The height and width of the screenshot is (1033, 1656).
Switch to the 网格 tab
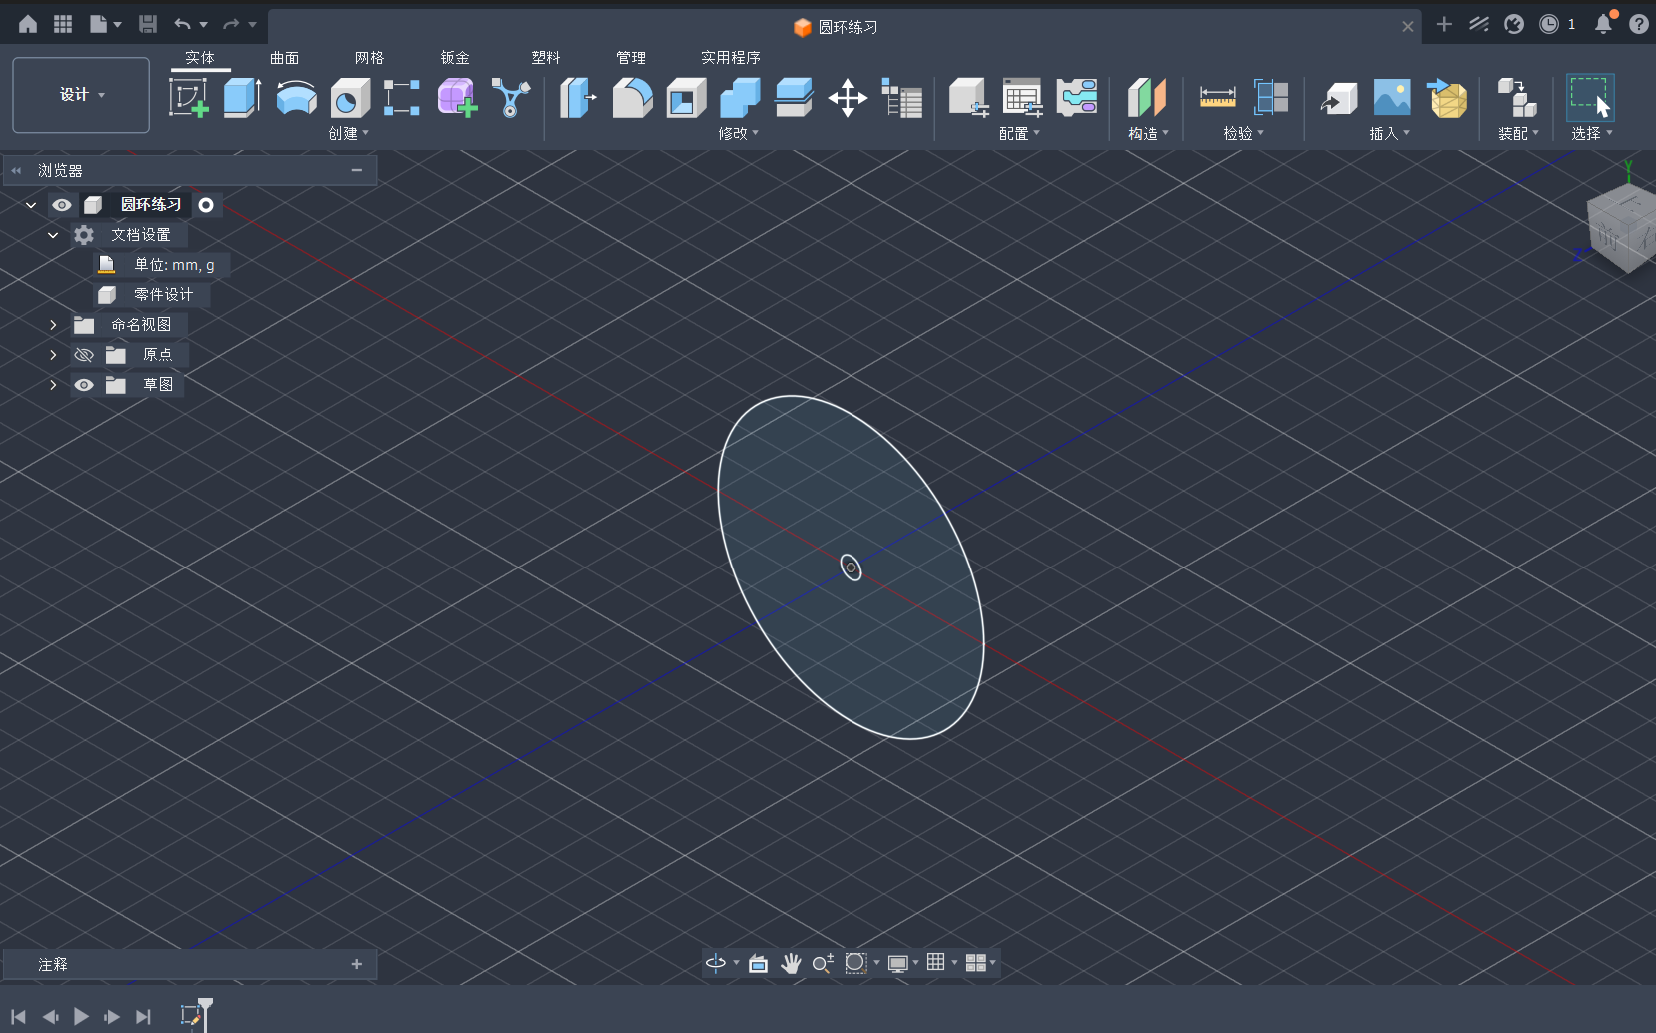(x=369, y=58)
